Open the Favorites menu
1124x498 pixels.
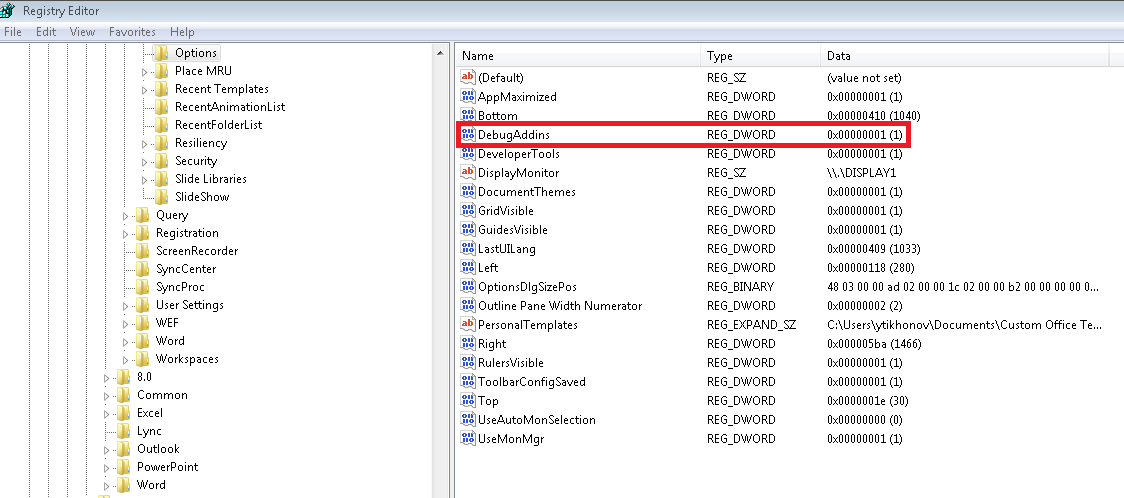(x=132, y=32)
